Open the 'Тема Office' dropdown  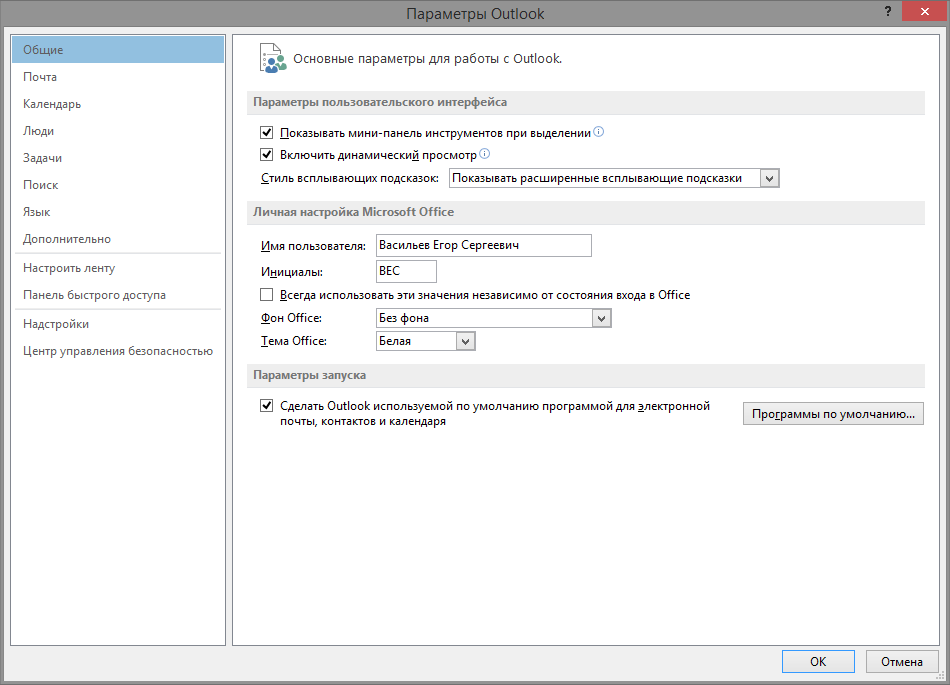point(425,341)
